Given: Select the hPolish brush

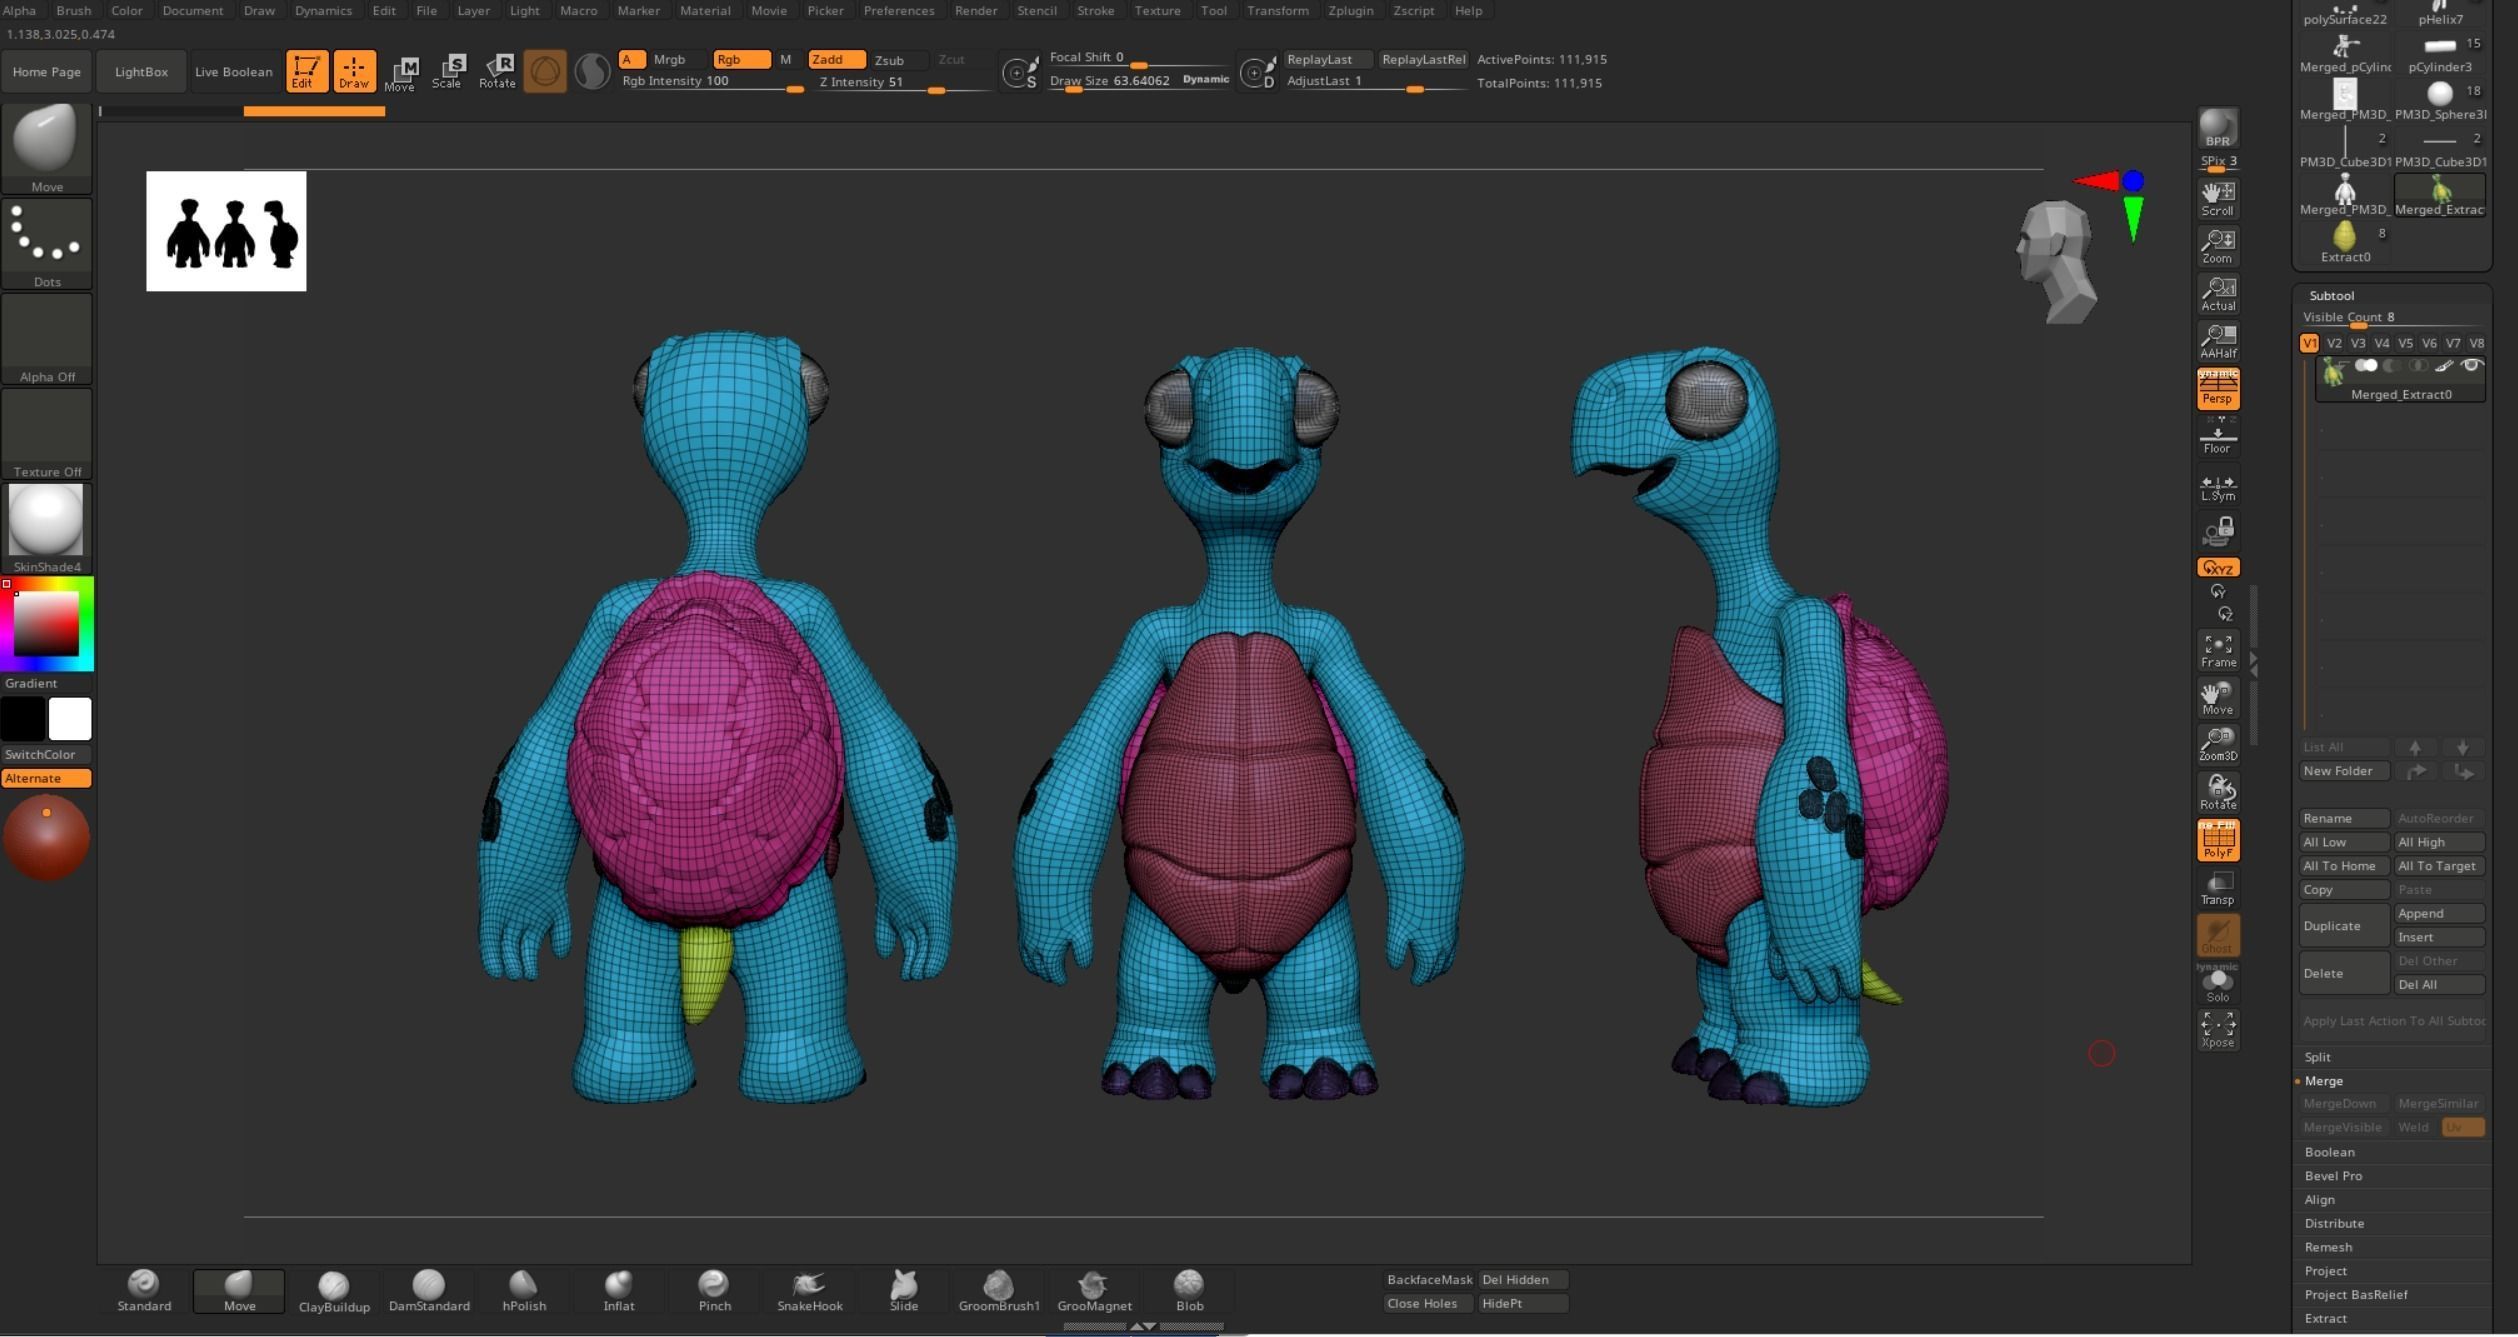Looking at the screenshot, I should (524, 1290).
